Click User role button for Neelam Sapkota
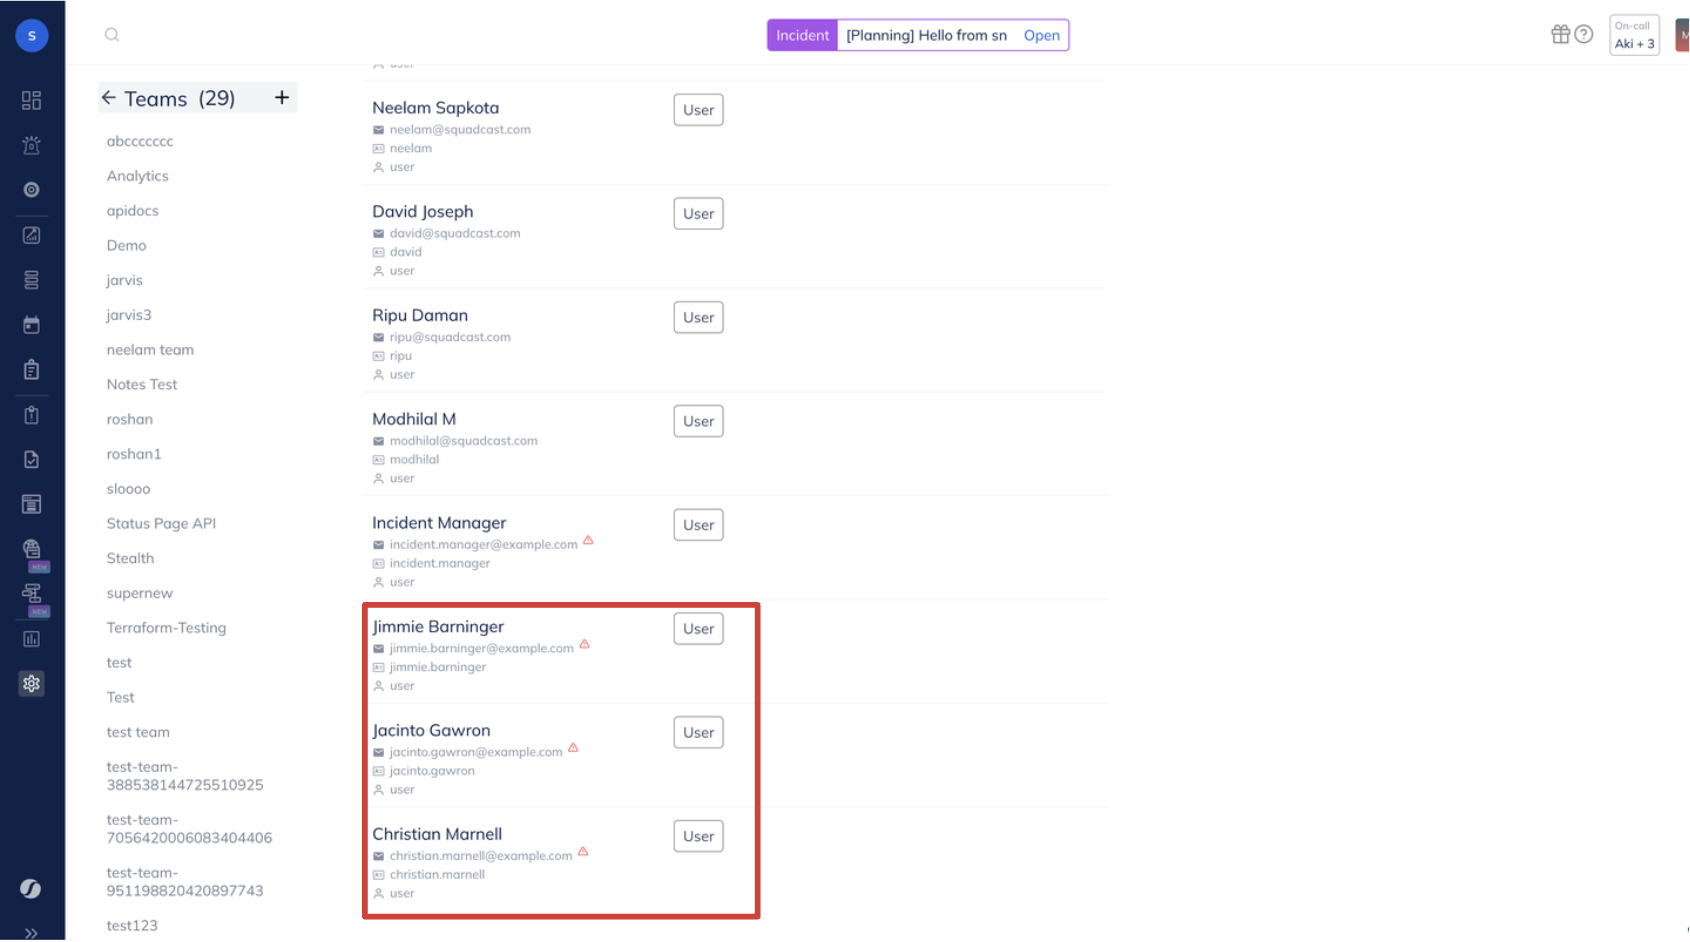The width and height of the screenshot is (1690, 942). click(x=698, y=110)
